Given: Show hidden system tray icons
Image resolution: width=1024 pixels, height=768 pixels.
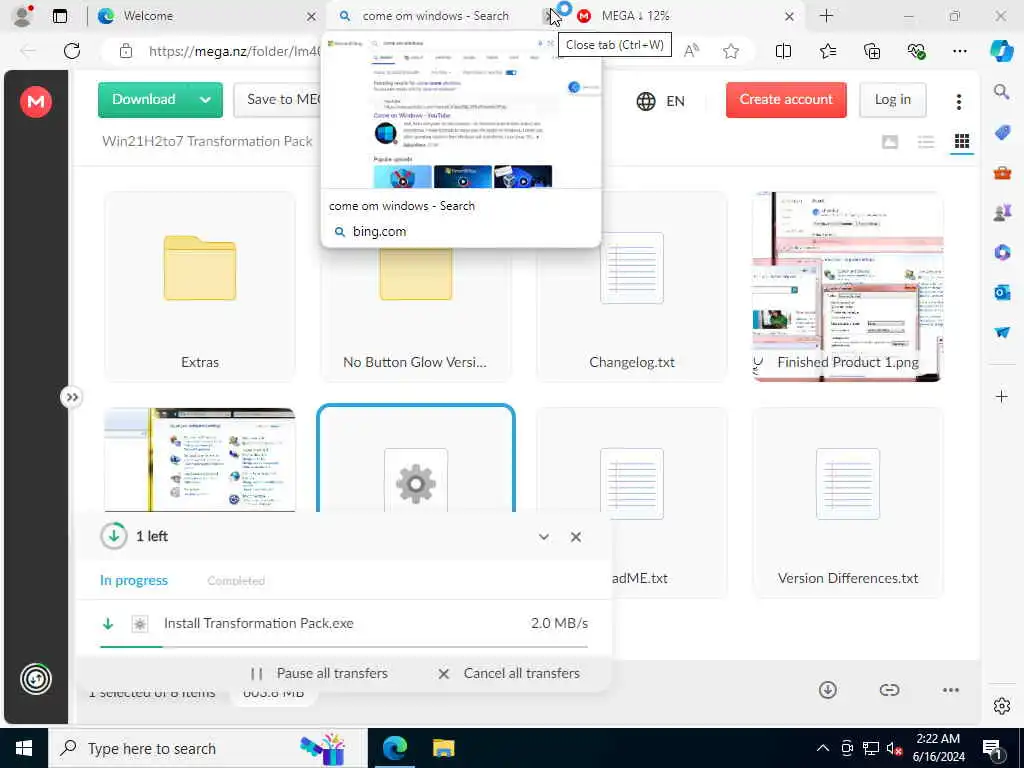Looking at the screenshot, I should pyautogui.click(x=823, y=748).
